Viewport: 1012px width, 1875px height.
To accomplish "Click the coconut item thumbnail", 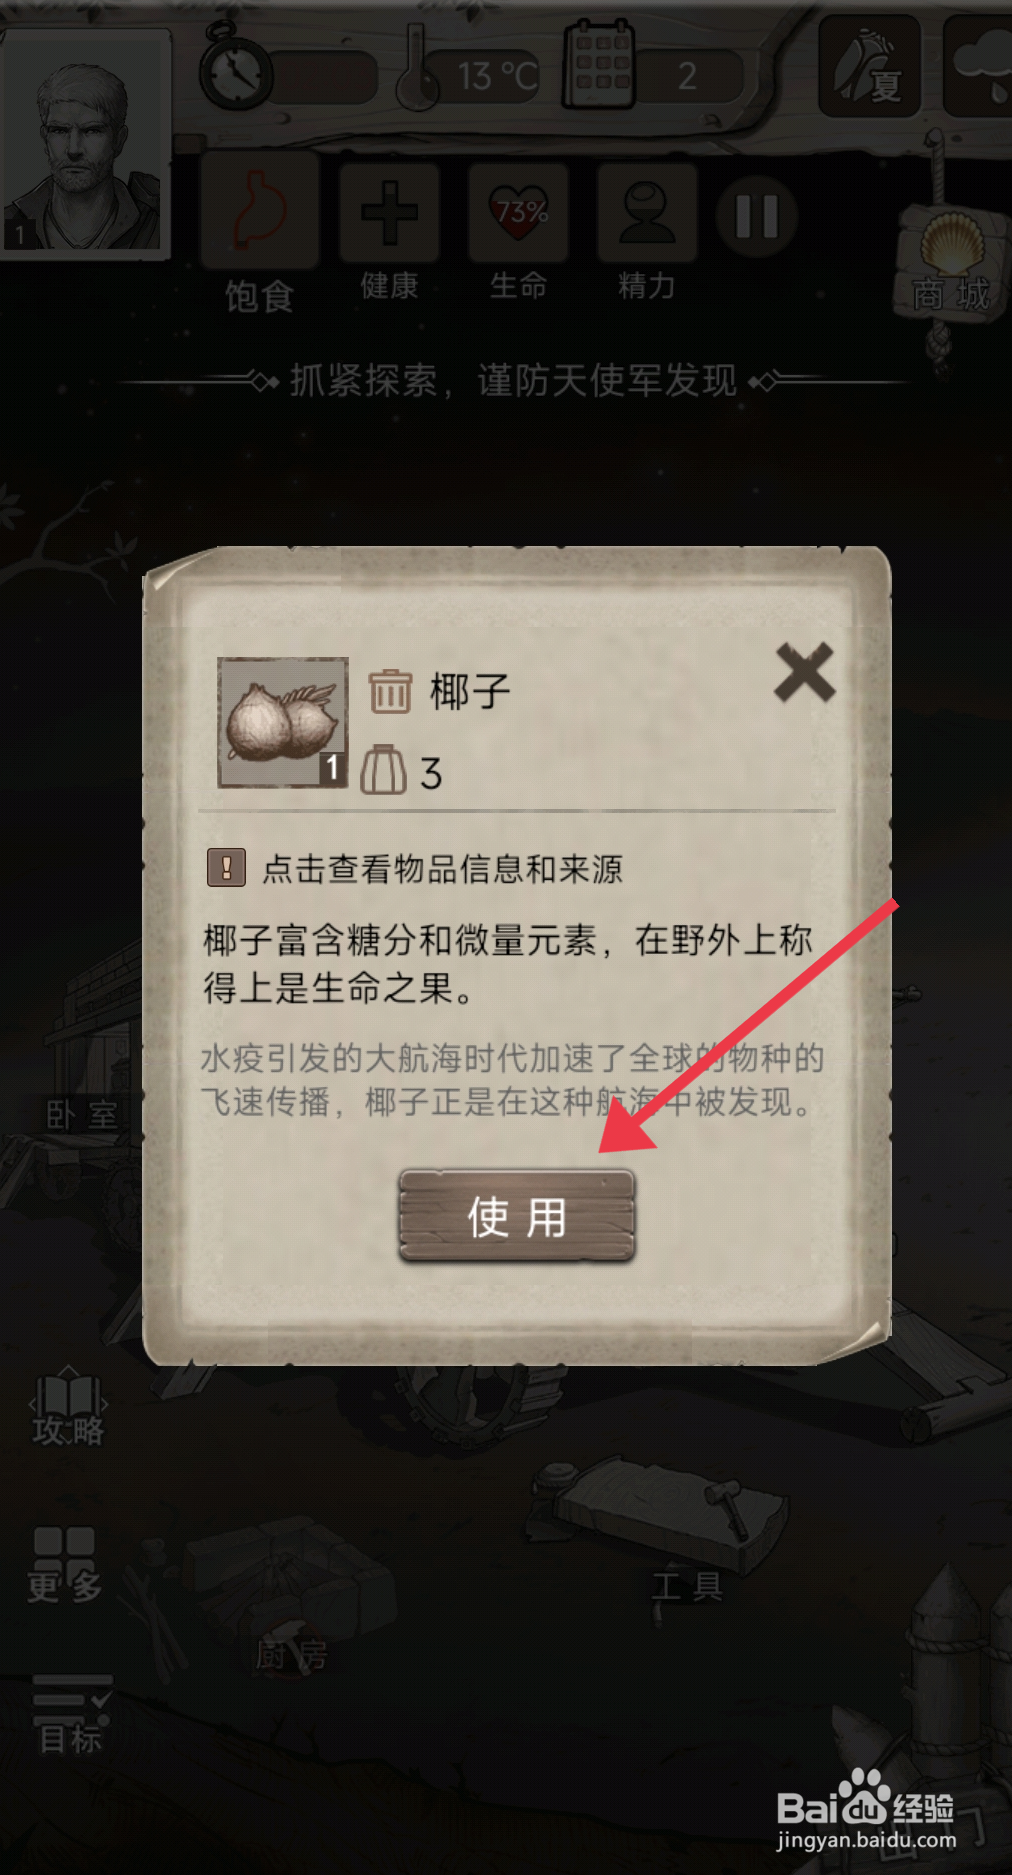I will (283, 722).
